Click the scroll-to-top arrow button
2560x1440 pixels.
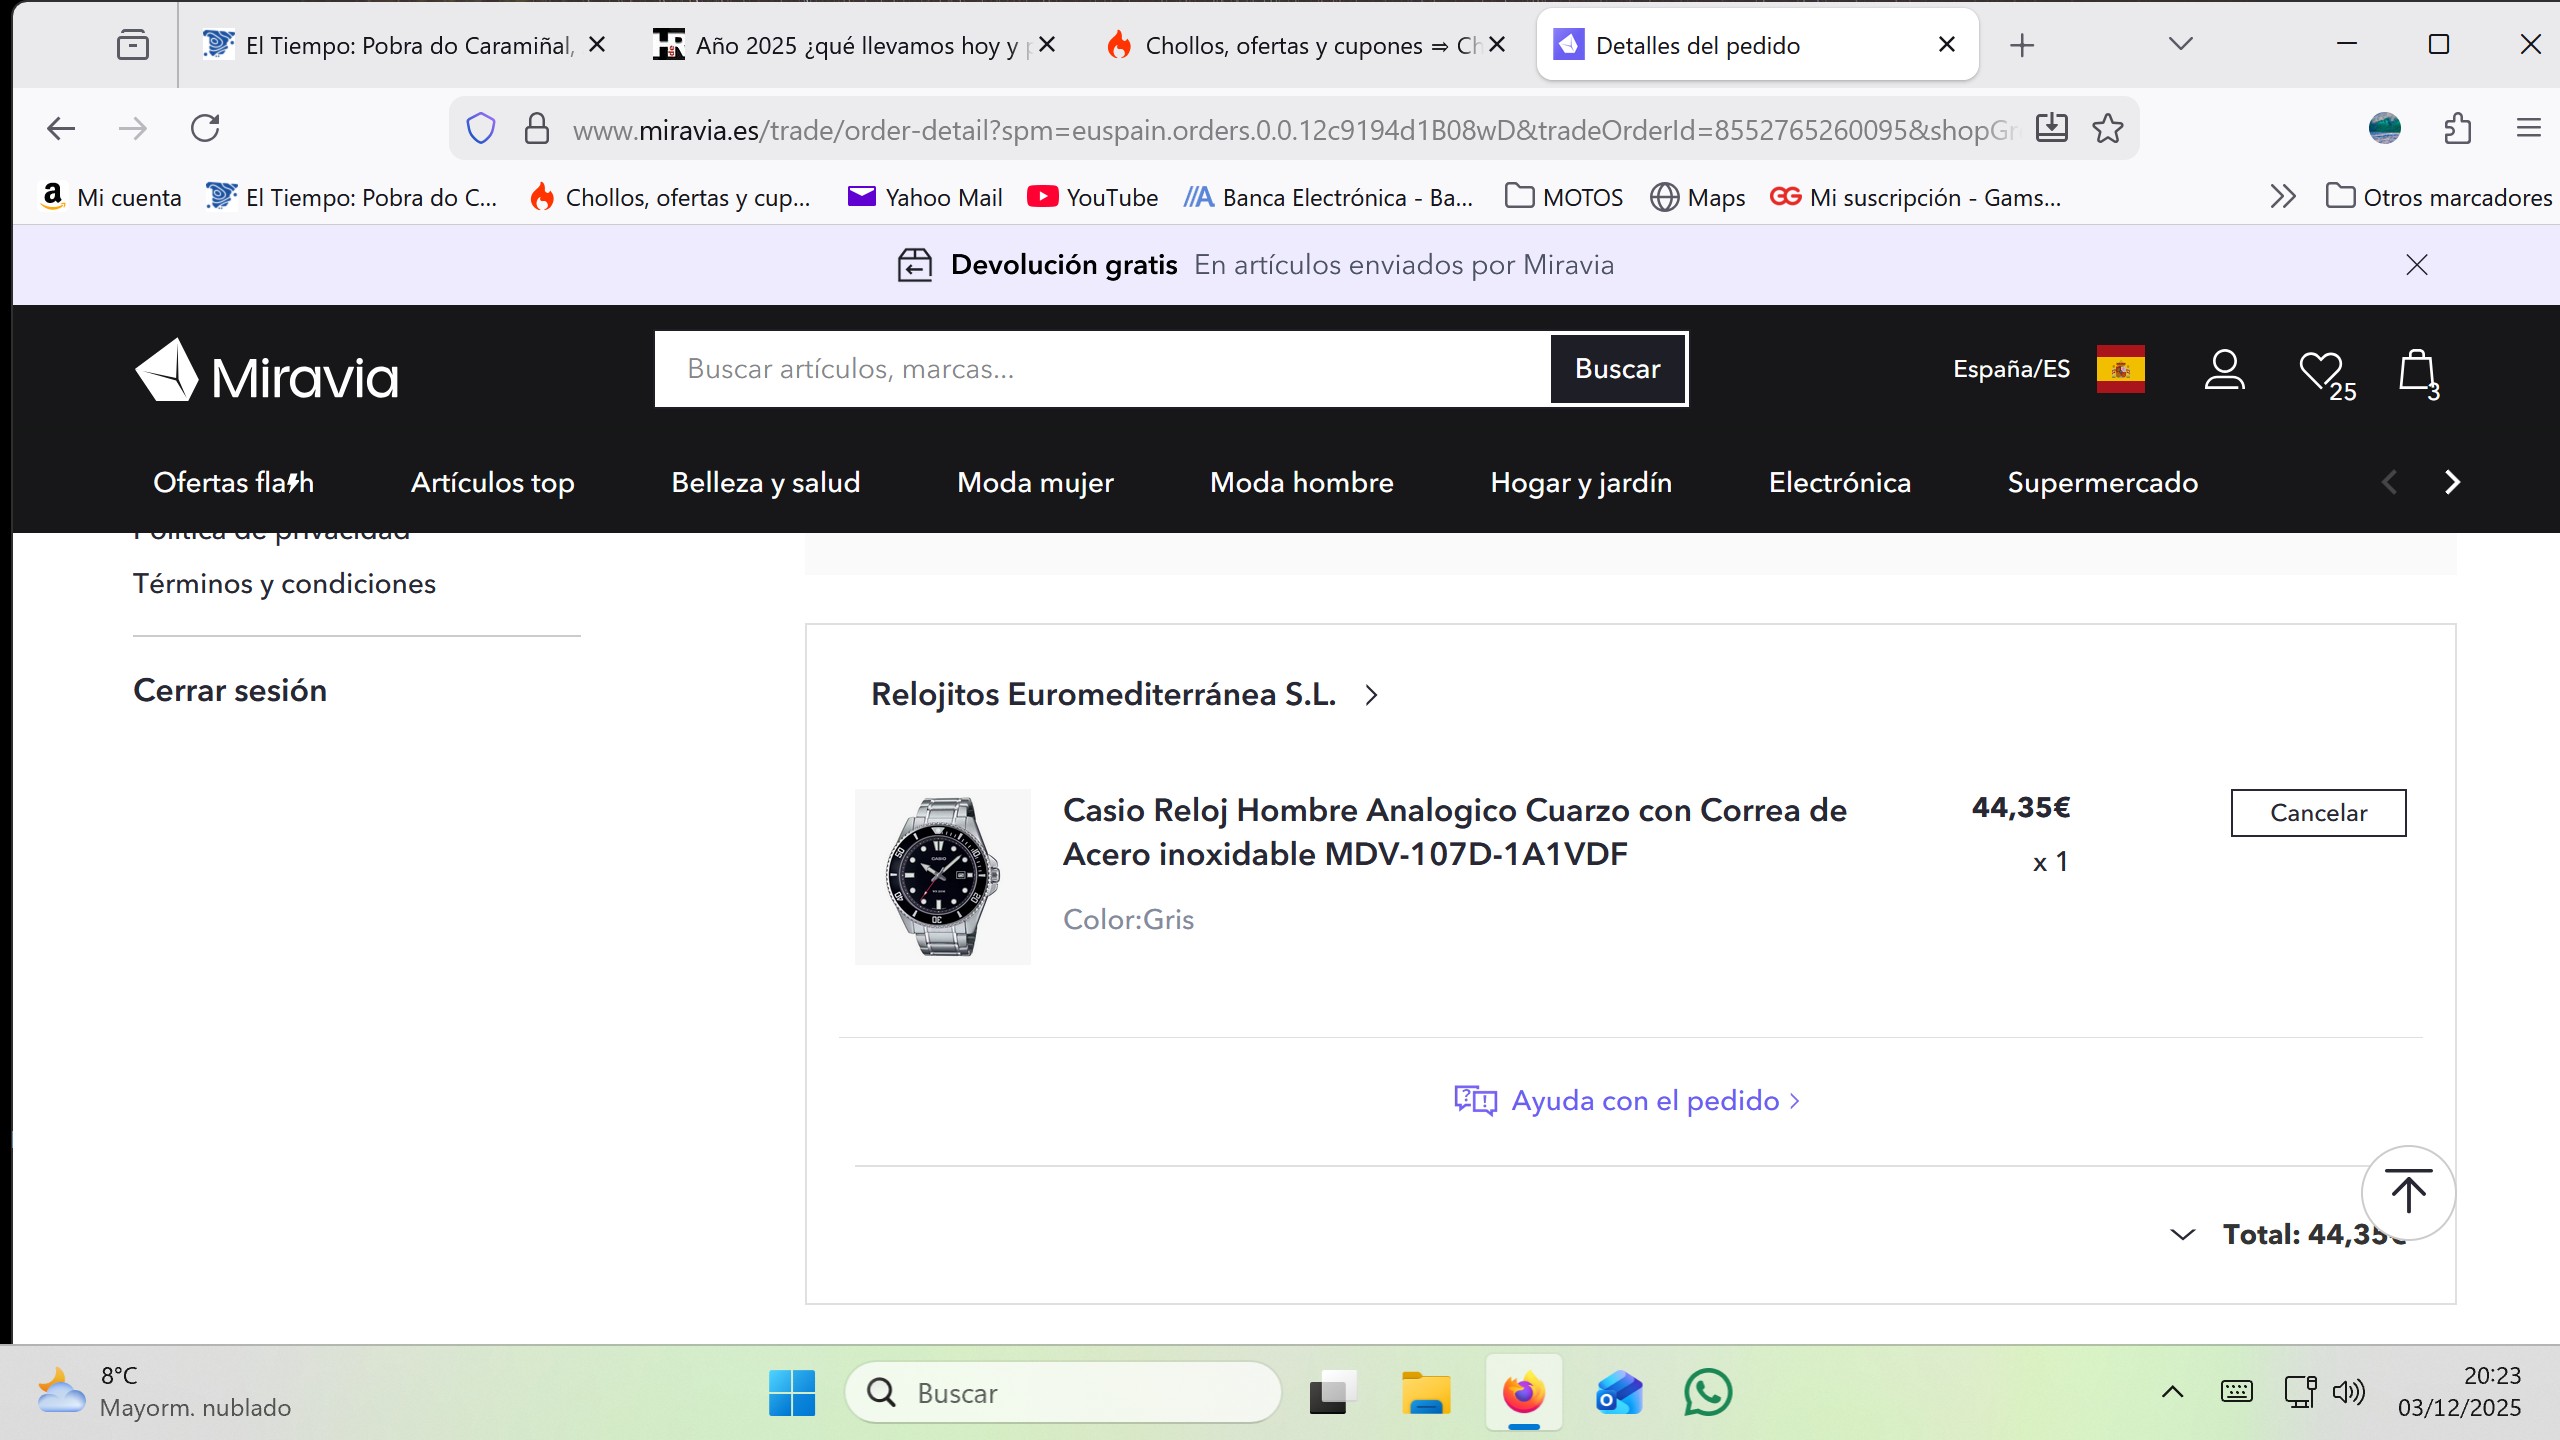coord(2408,1192)
